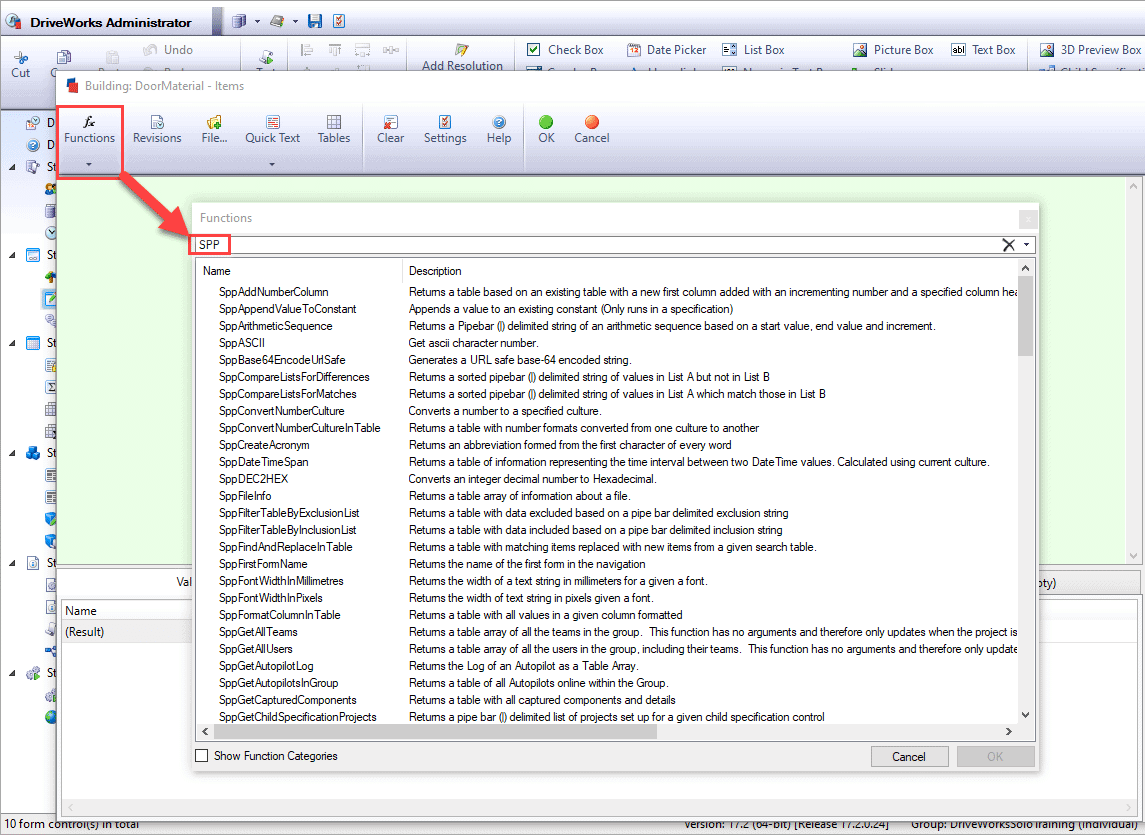Insert a 3D Preview Box control
Image resolution: width=1145 pixels, height=835 pixels.
[1090, 50]
